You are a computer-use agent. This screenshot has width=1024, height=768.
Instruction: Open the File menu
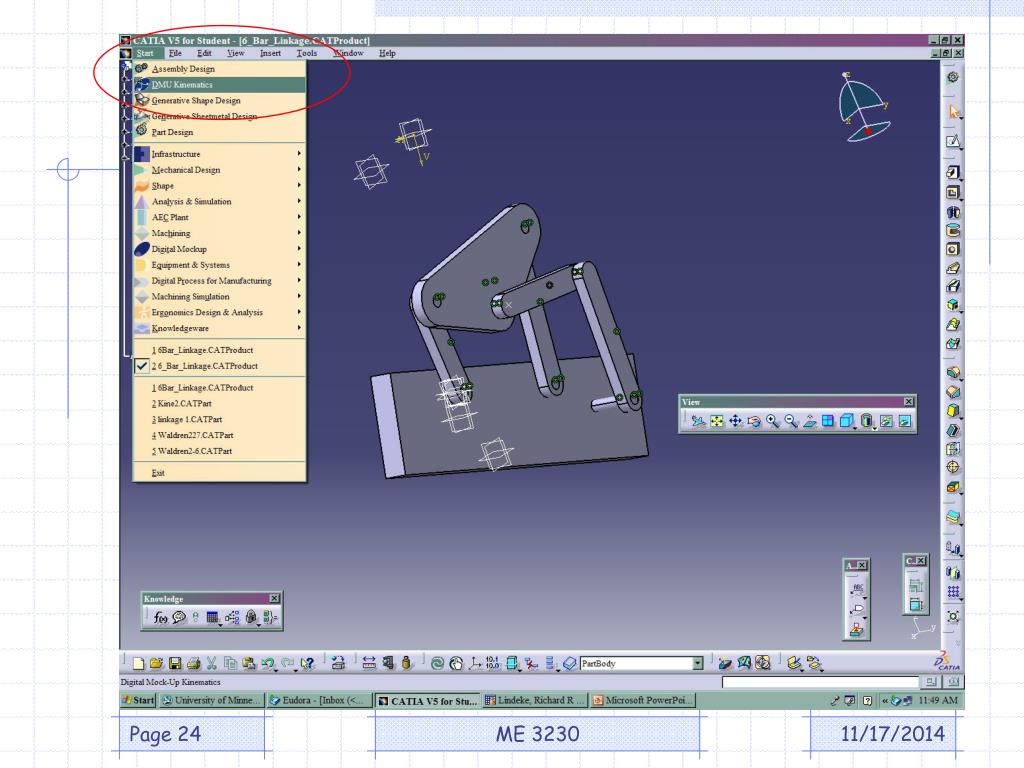coord(175,54)
